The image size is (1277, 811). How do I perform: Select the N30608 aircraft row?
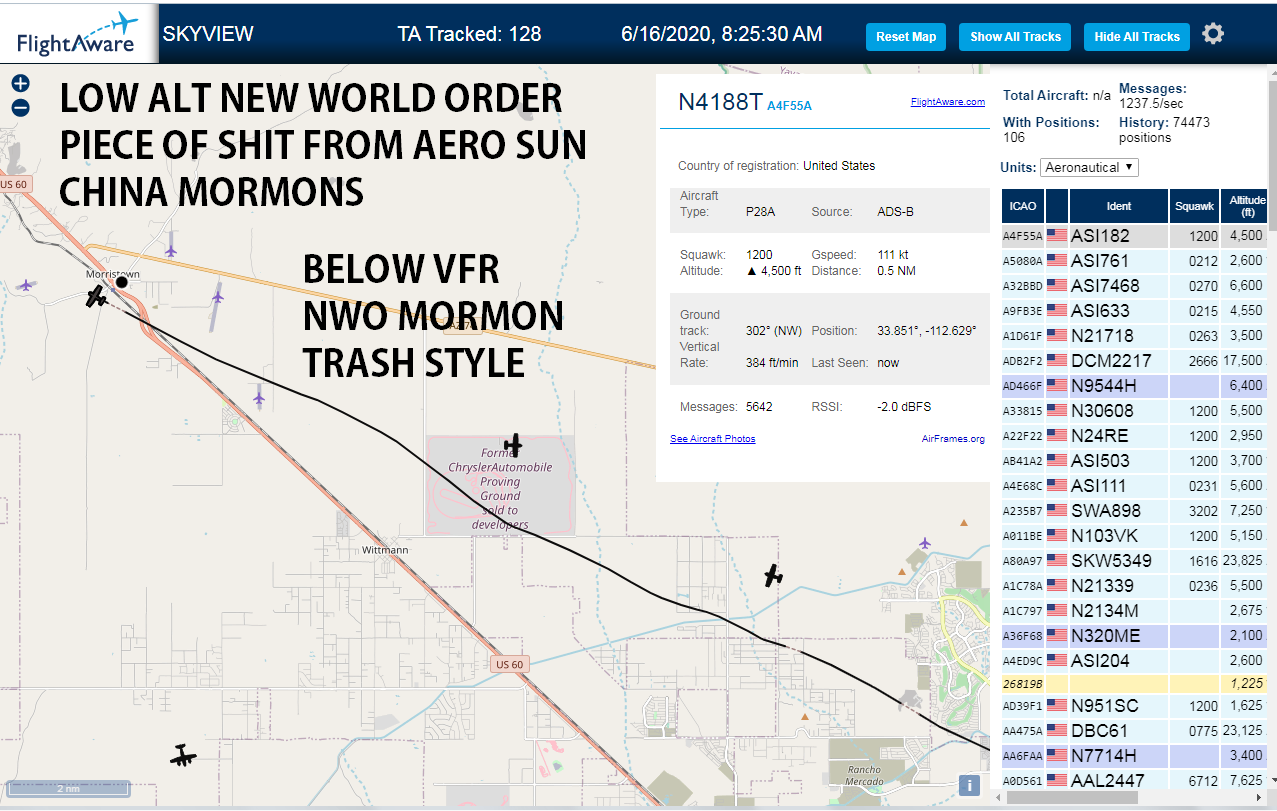point(1135,411)
